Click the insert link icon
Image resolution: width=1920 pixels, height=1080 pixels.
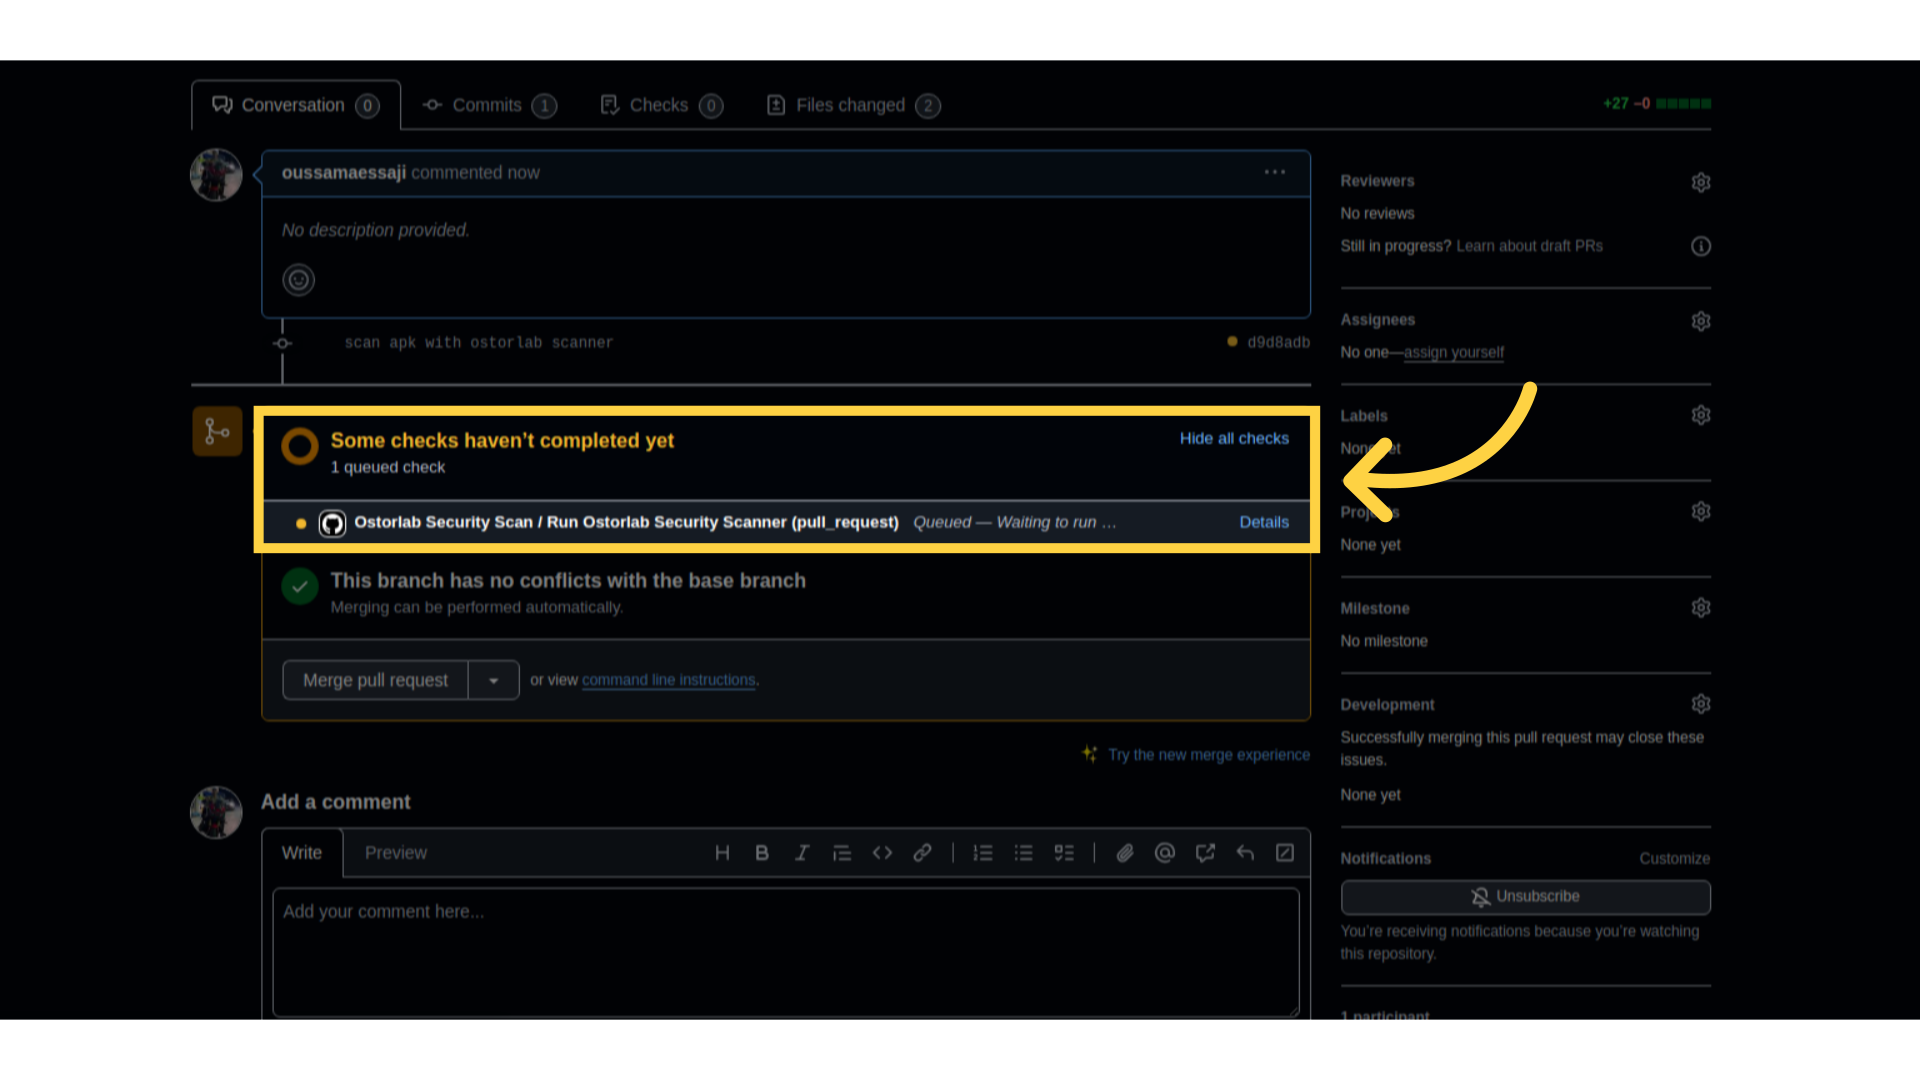tap(922, 853)
